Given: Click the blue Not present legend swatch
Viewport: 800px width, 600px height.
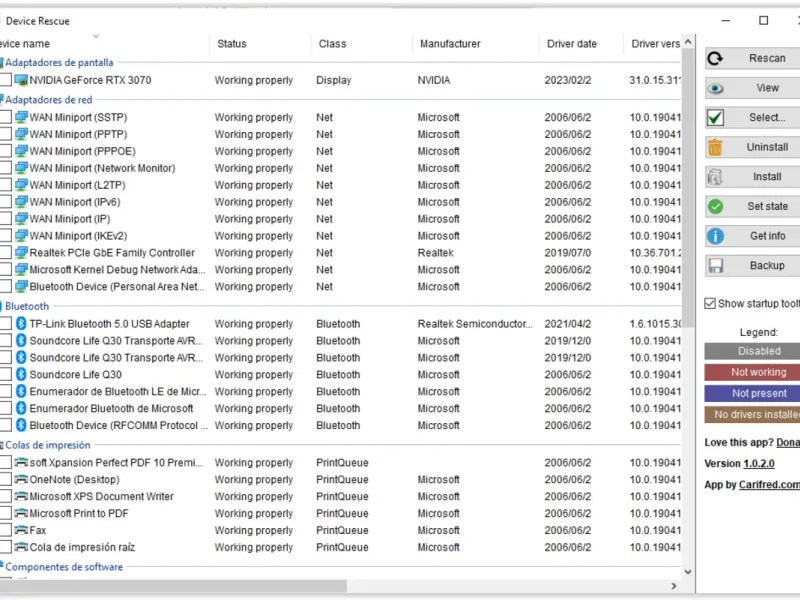Looking at the screenshot, I should coord(752,393).
